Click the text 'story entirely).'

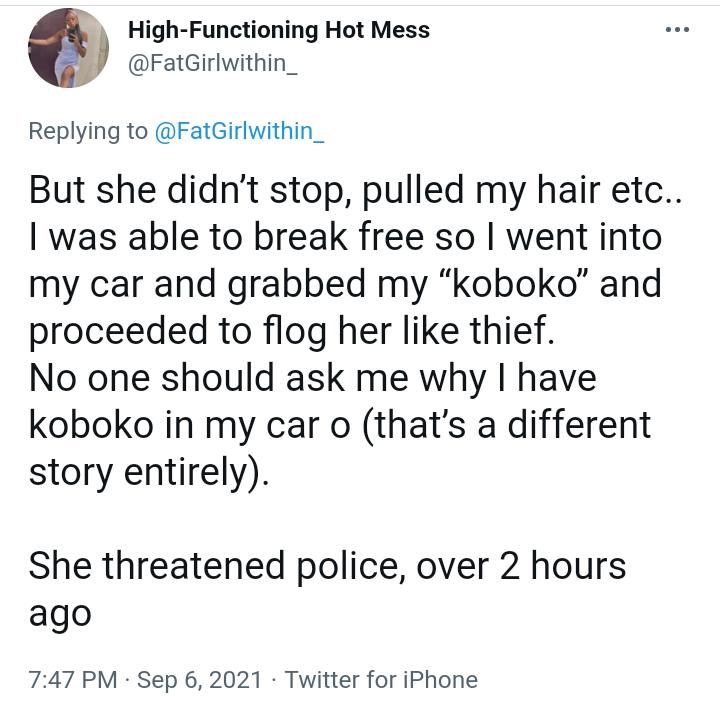coord(149,473)
